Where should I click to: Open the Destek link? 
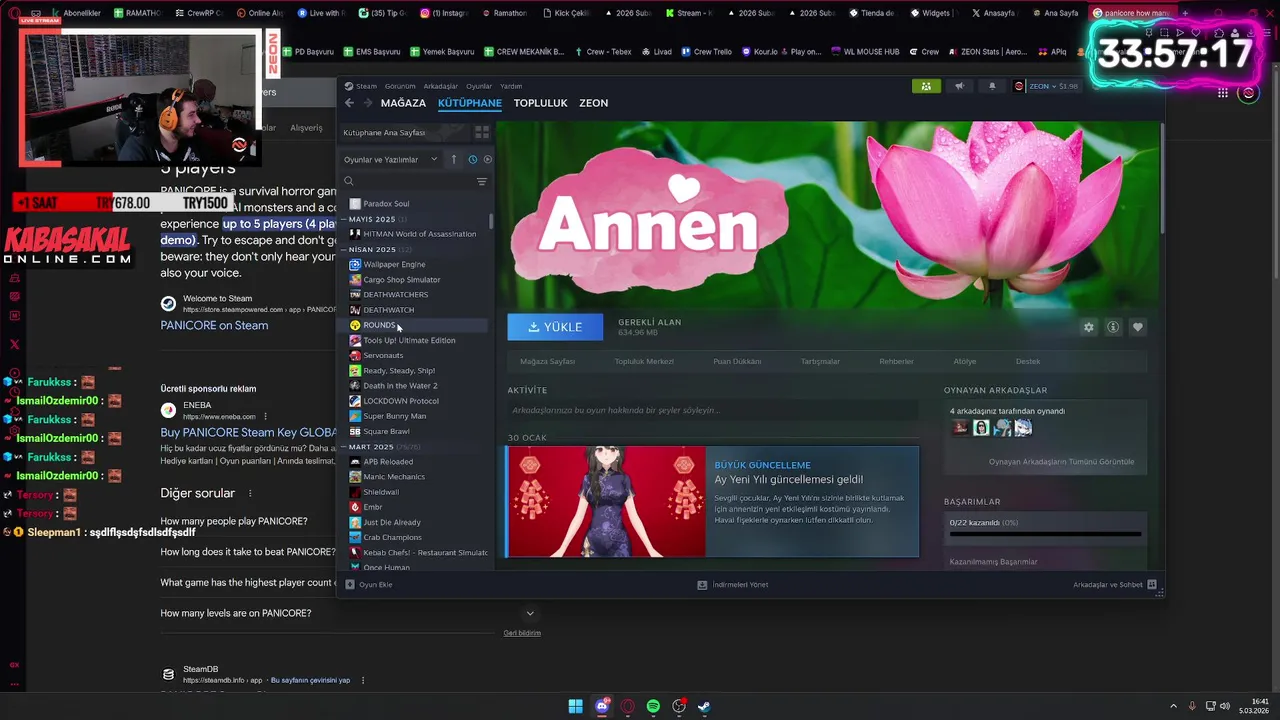click(1028, 361)
